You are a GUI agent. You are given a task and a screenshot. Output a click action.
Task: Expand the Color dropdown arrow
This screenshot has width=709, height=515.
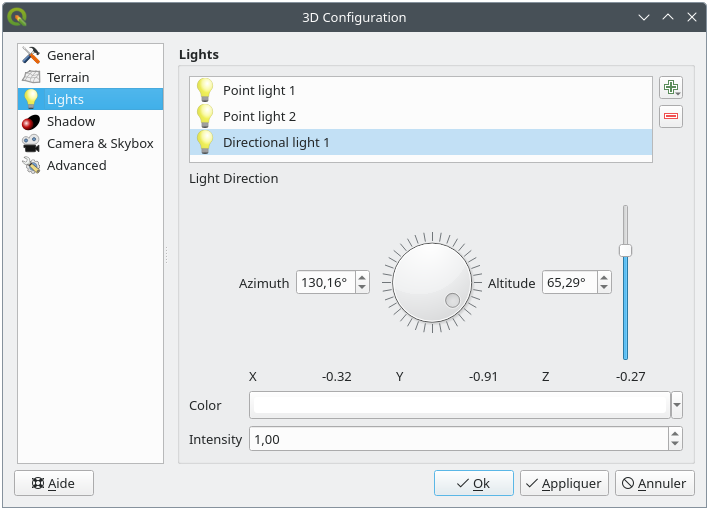pos(676,405)
